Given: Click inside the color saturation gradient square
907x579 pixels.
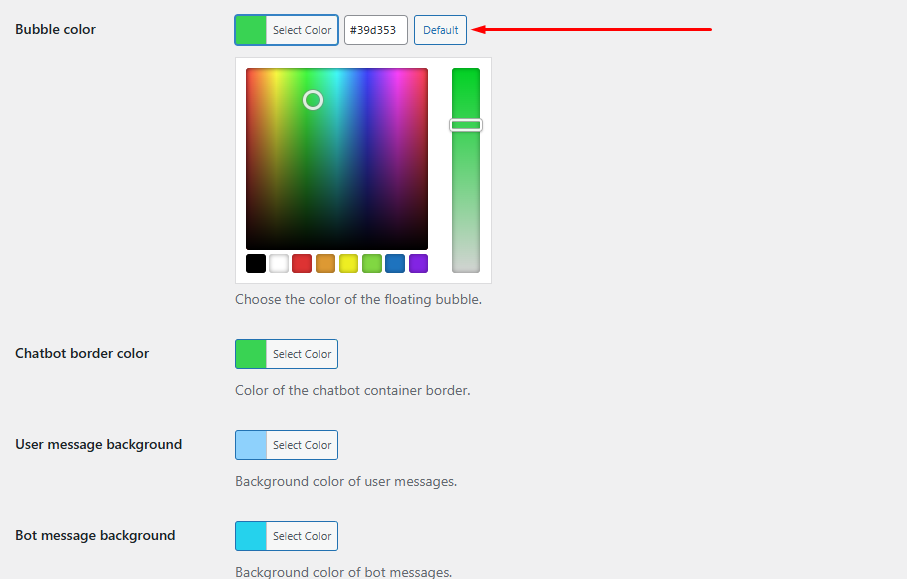Looking at the screenshot, I should [x=336, y=160].
